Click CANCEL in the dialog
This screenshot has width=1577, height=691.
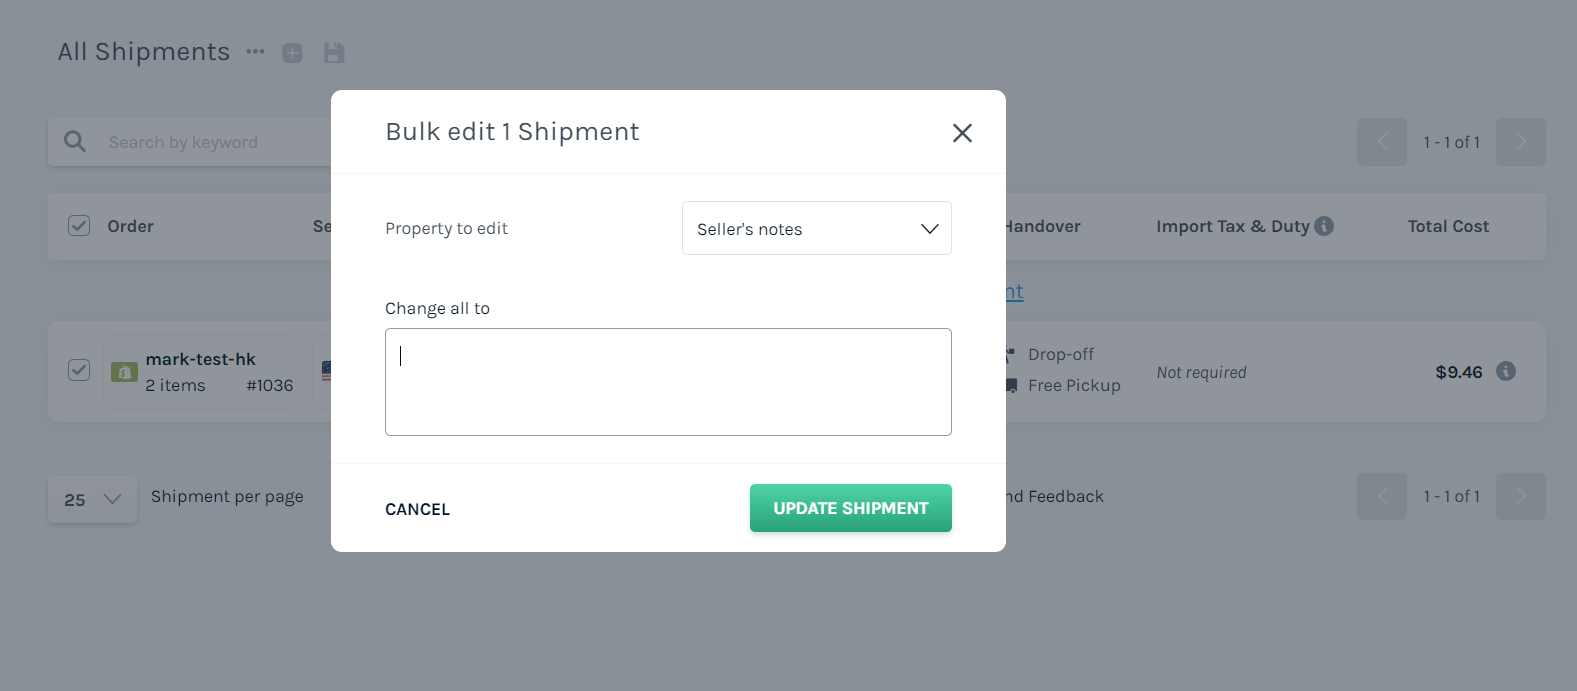(x=417, y=509)
